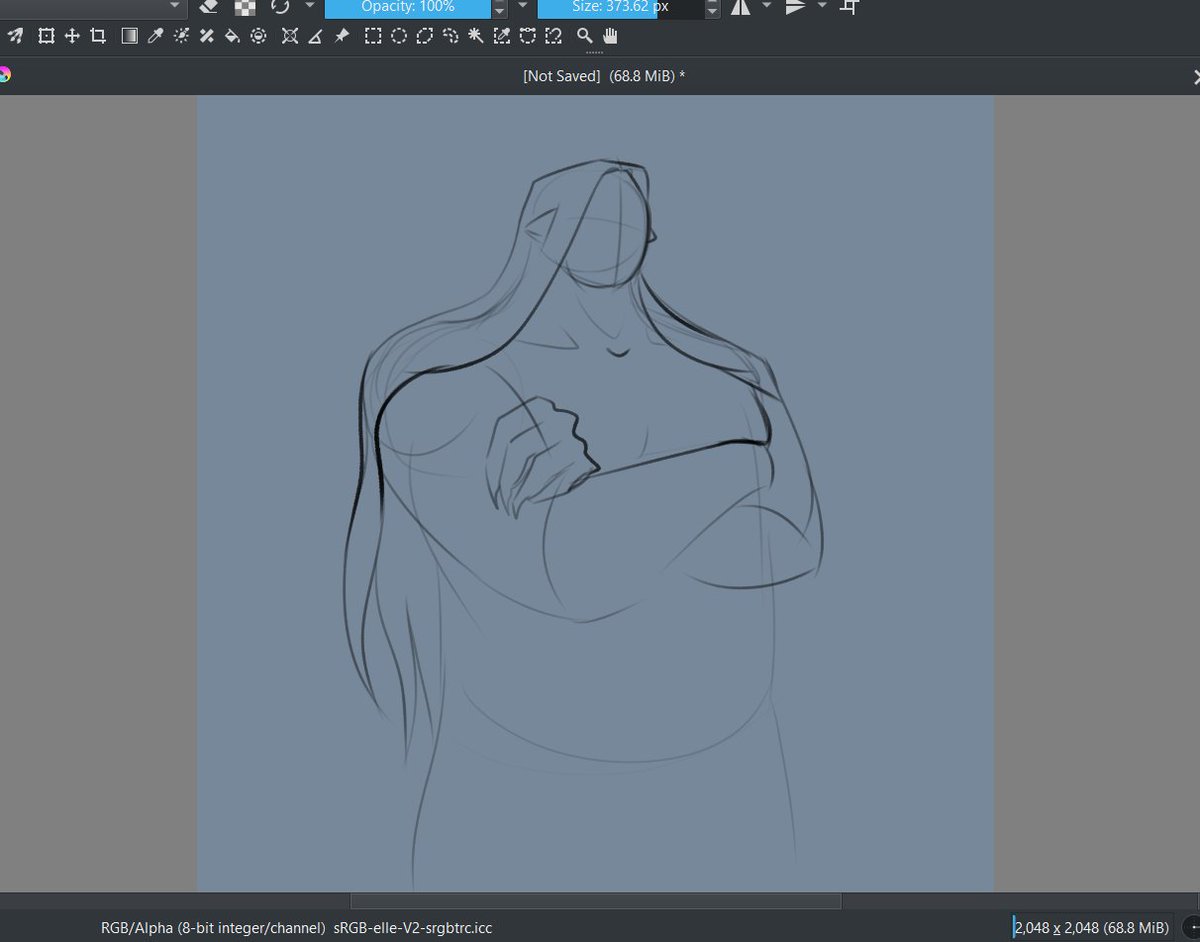Screen dimensions: 1200x942
Task: Toggle eraser mode
Action: [208, 7]
